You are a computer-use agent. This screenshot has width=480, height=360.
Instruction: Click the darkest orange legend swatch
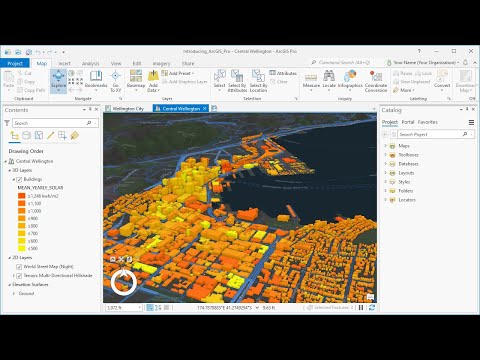(x=22, y=196)
